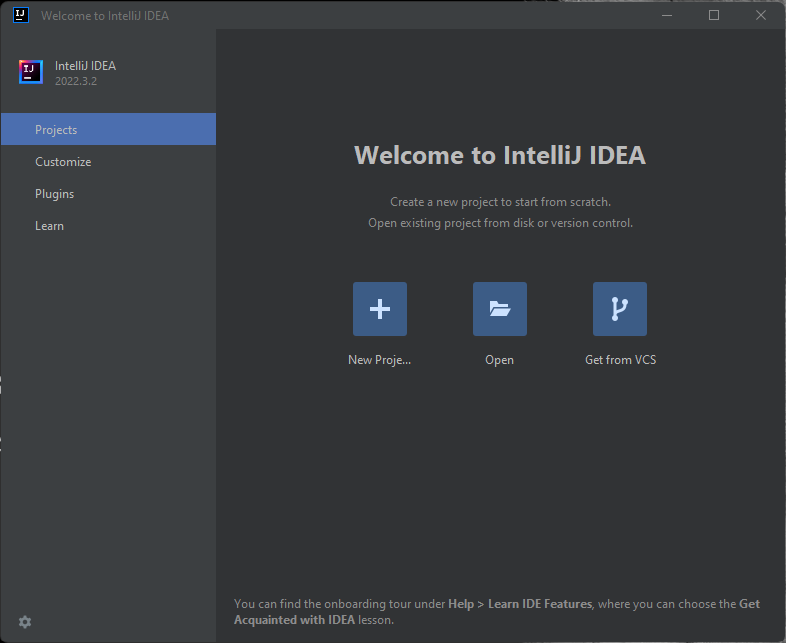Open the Plugins tab
786x643 pixels.
(108, 193)
